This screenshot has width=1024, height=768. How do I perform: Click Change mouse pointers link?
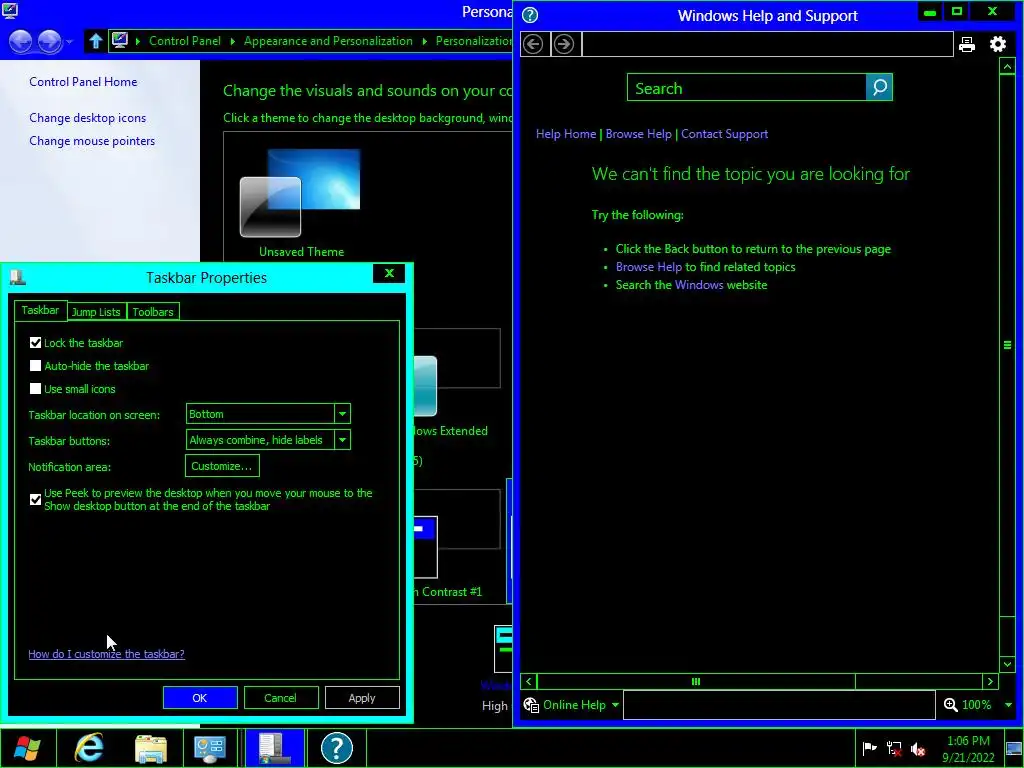92,140
